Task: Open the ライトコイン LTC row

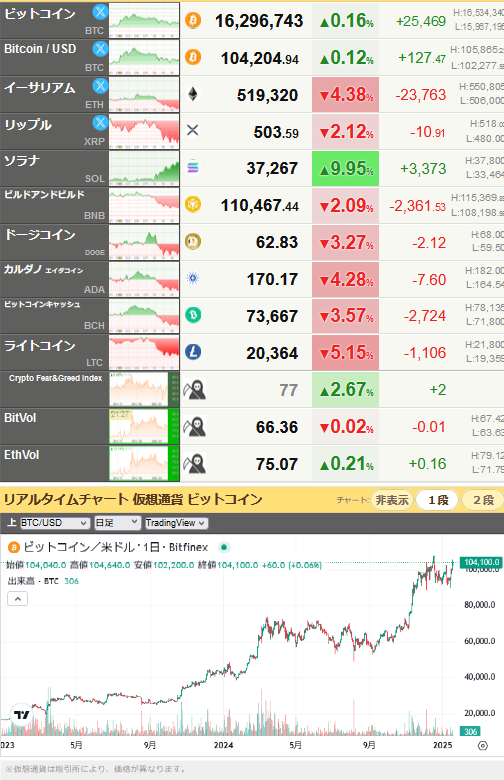Action: [252, 352]
